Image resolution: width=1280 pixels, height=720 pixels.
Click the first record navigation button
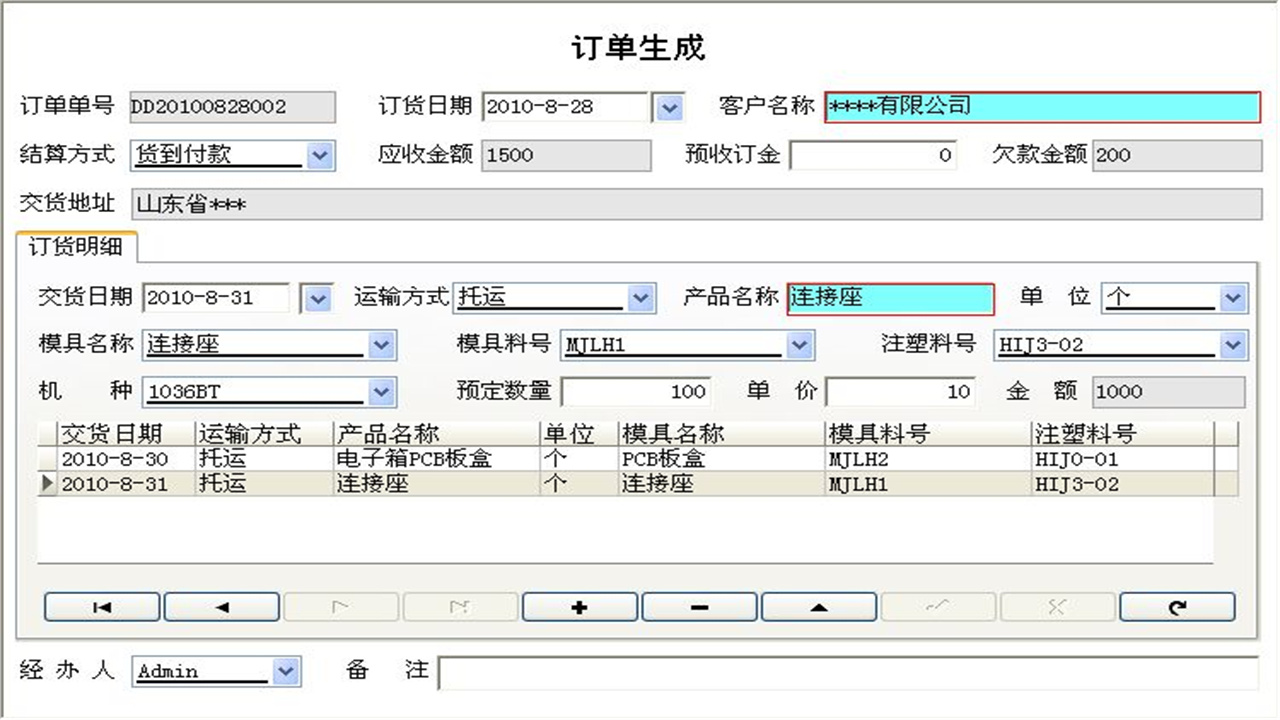pyautogui.click(x=101, y=606)
